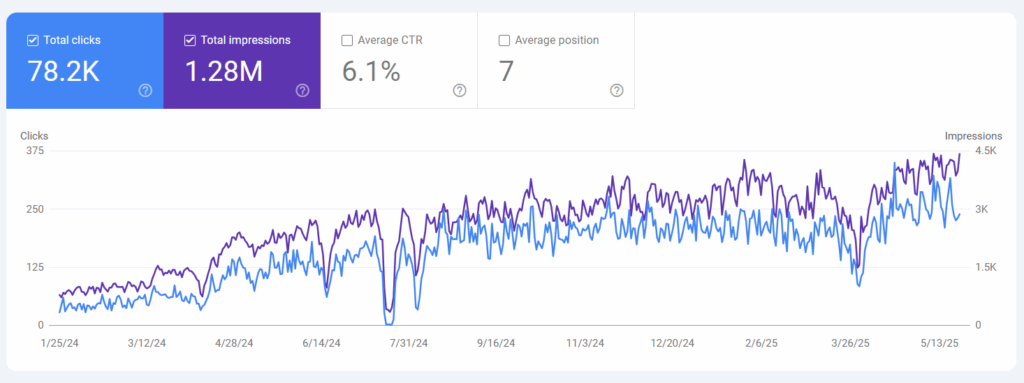Click the Clicks axis title
Viewport: 1024px width, 383px height.
[34, 136]
